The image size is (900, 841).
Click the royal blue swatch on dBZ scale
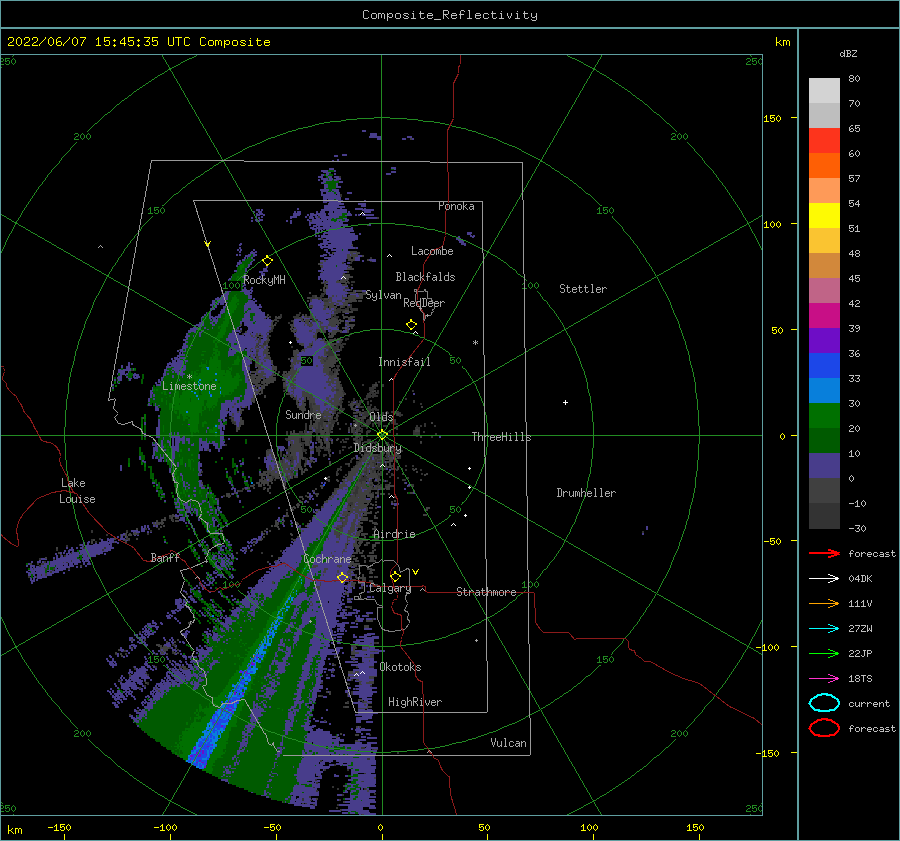tap(824, 365)
